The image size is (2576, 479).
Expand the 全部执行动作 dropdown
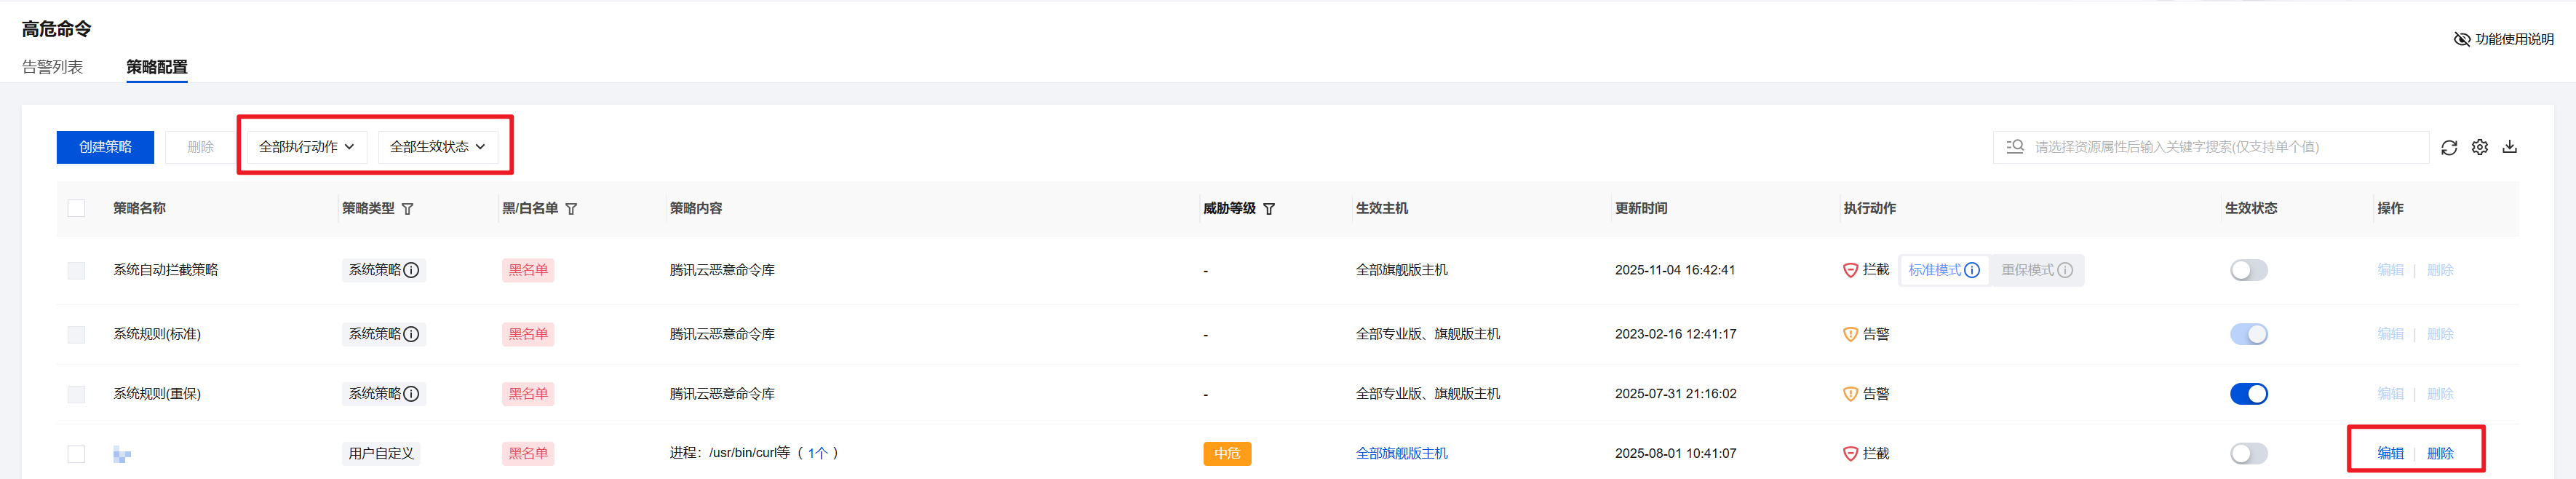pos(306,147)
